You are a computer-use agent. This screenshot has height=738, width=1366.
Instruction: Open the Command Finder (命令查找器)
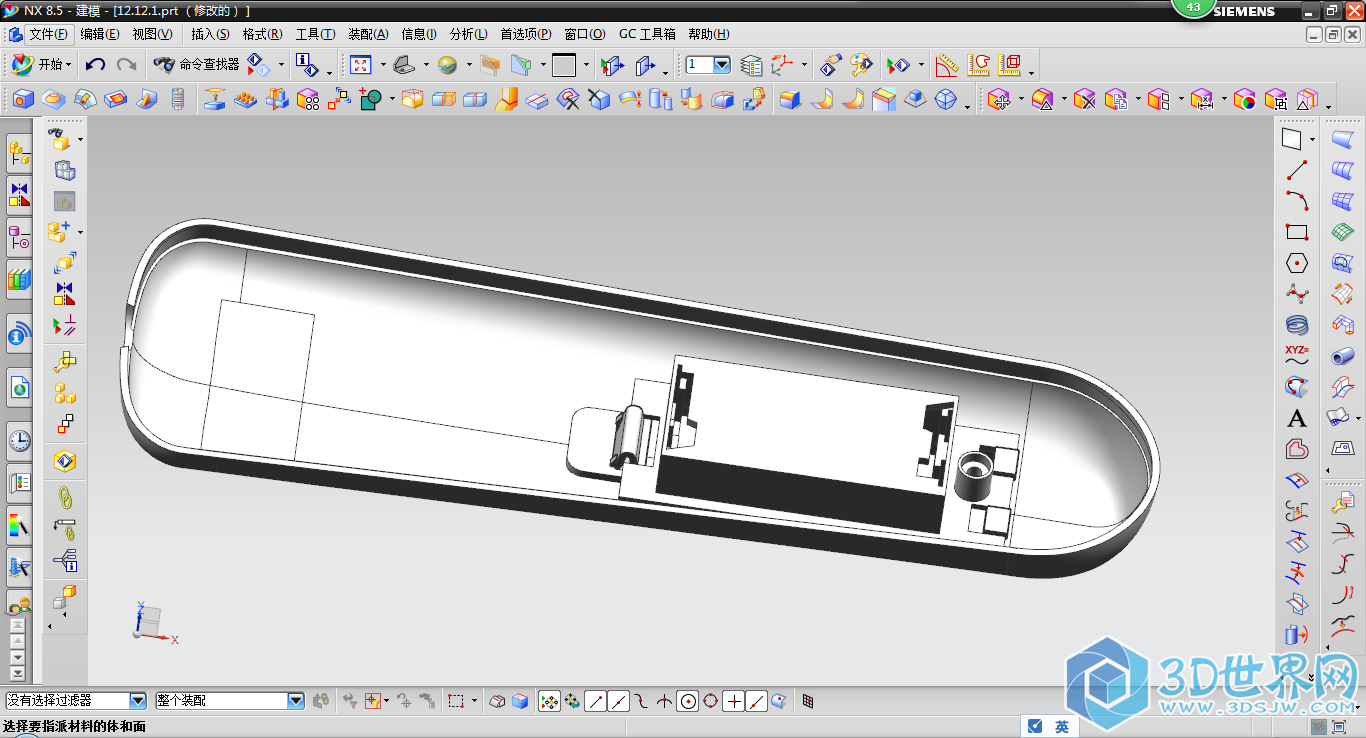click(x=197, y=65)
